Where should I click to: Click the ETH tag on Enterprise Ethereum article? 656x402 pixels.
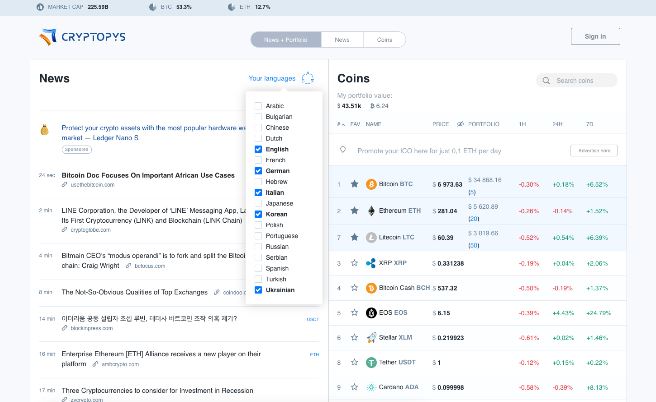(314, 354)
